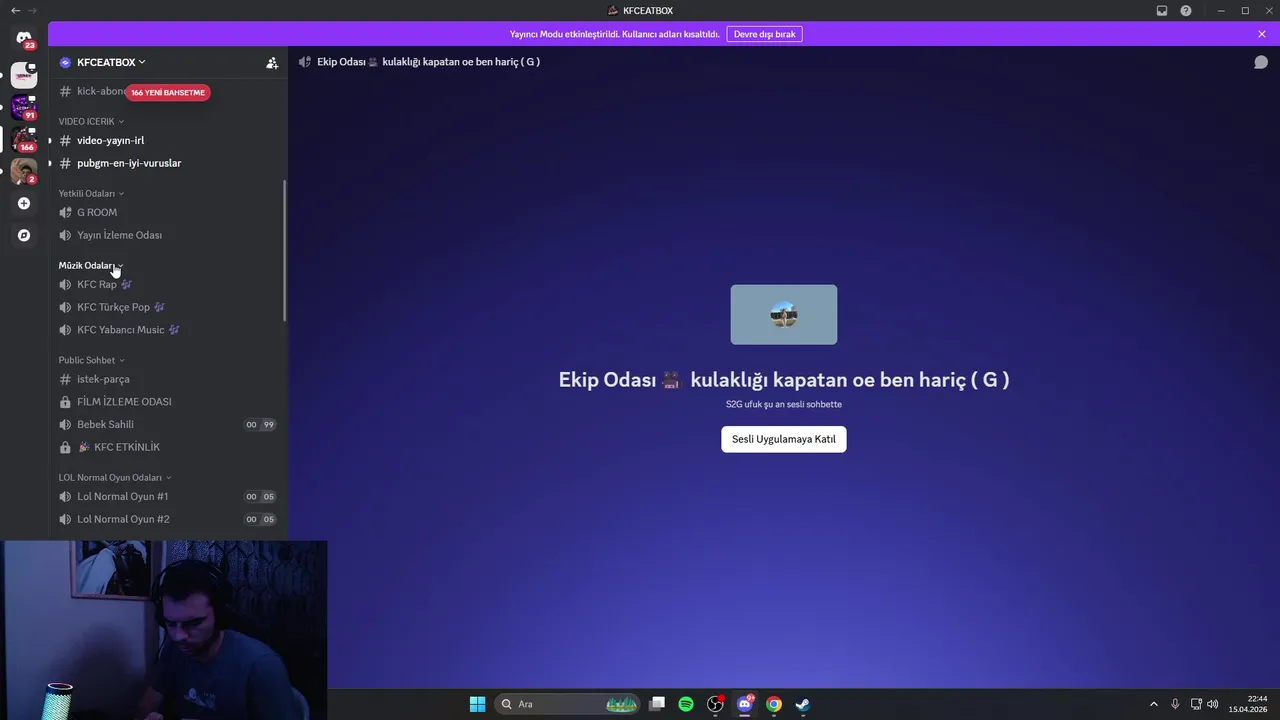
Task: Open Spotify from the taskbar
Action: 686,704
